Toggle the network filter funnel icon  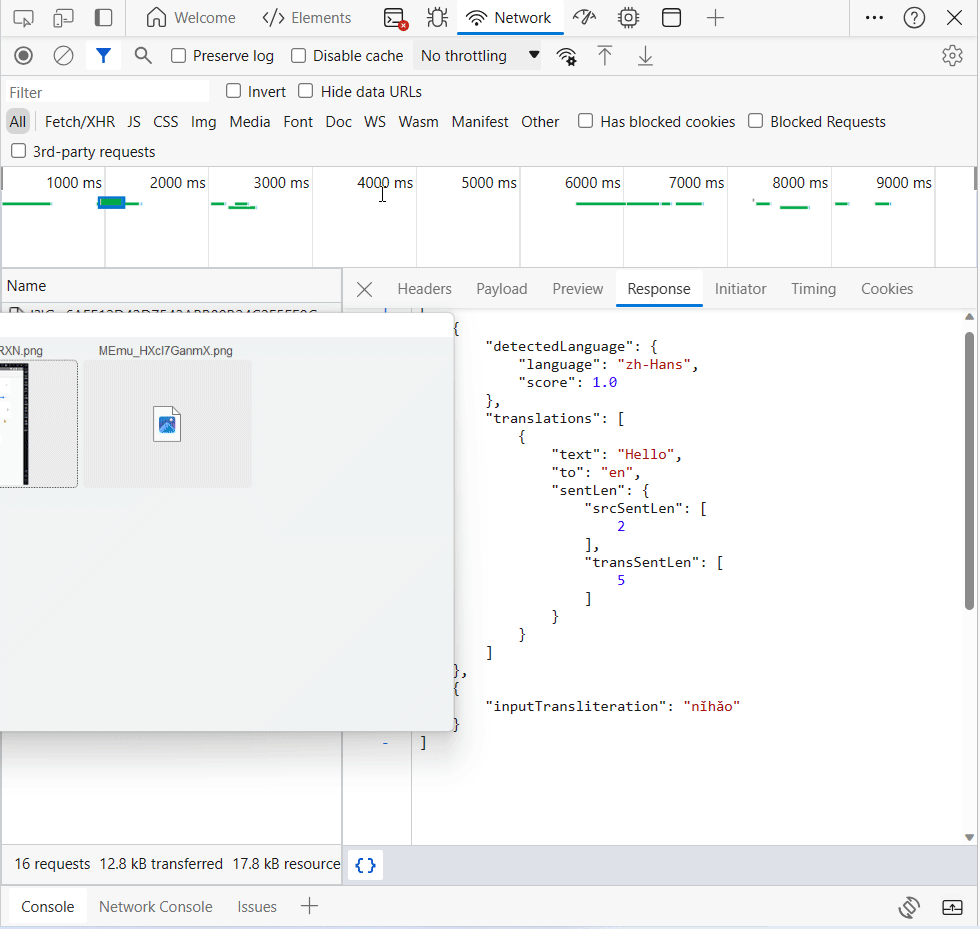click(103, 56)
